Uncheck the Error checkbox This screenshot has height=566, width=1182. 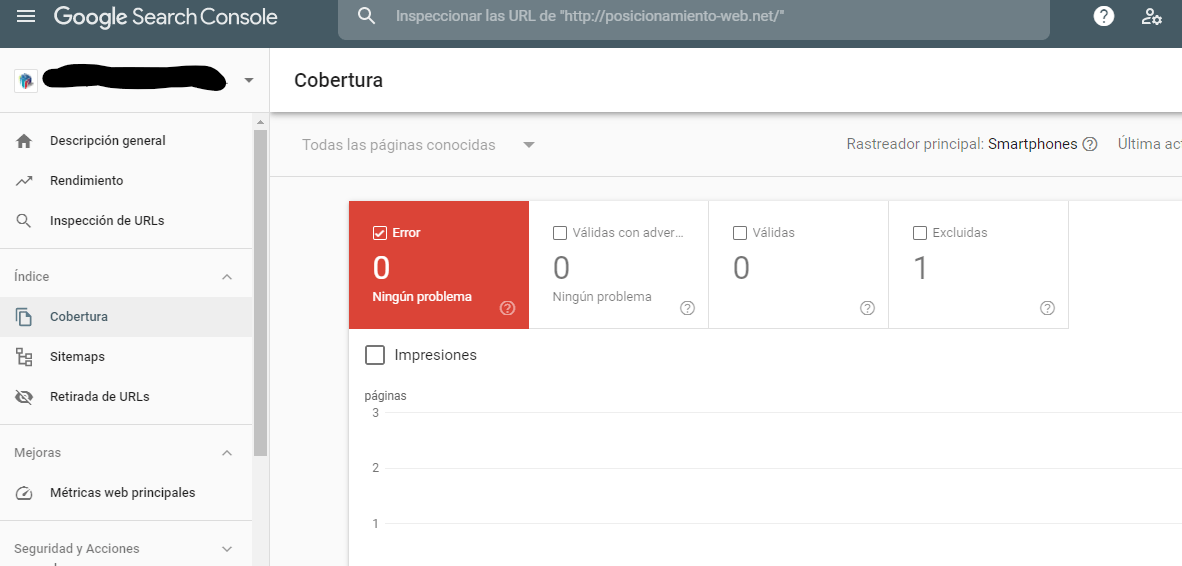click(380, 233)
